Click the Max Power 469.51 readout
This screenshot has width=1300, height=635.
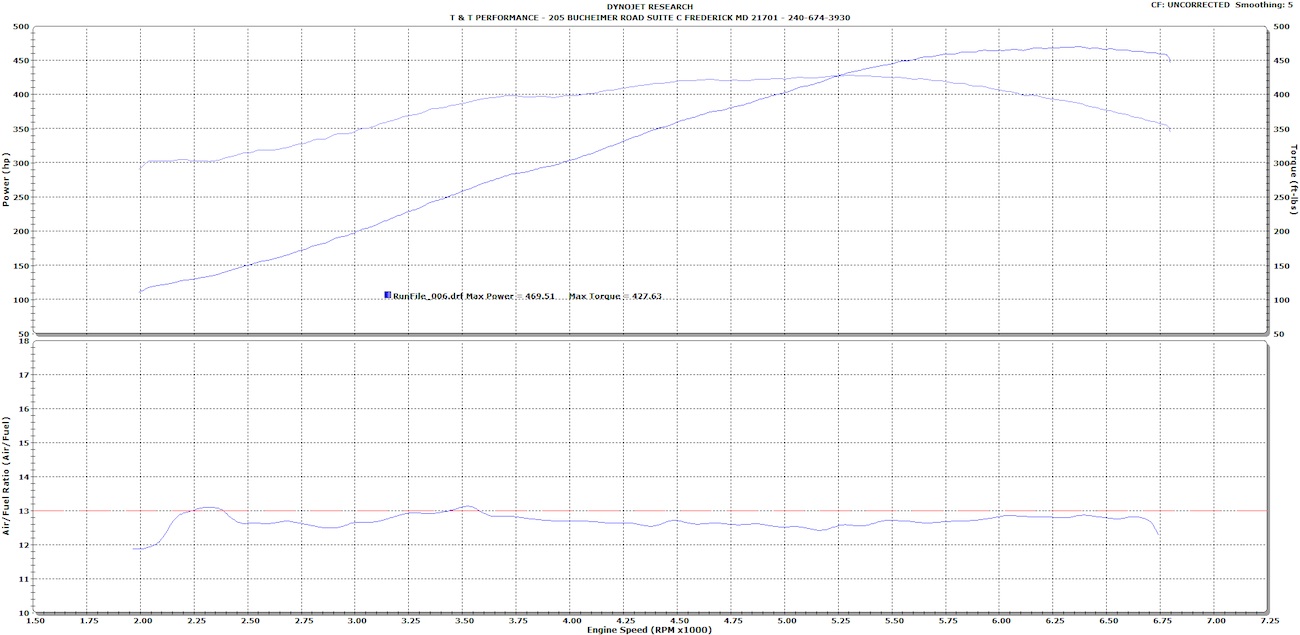[511, 296]
